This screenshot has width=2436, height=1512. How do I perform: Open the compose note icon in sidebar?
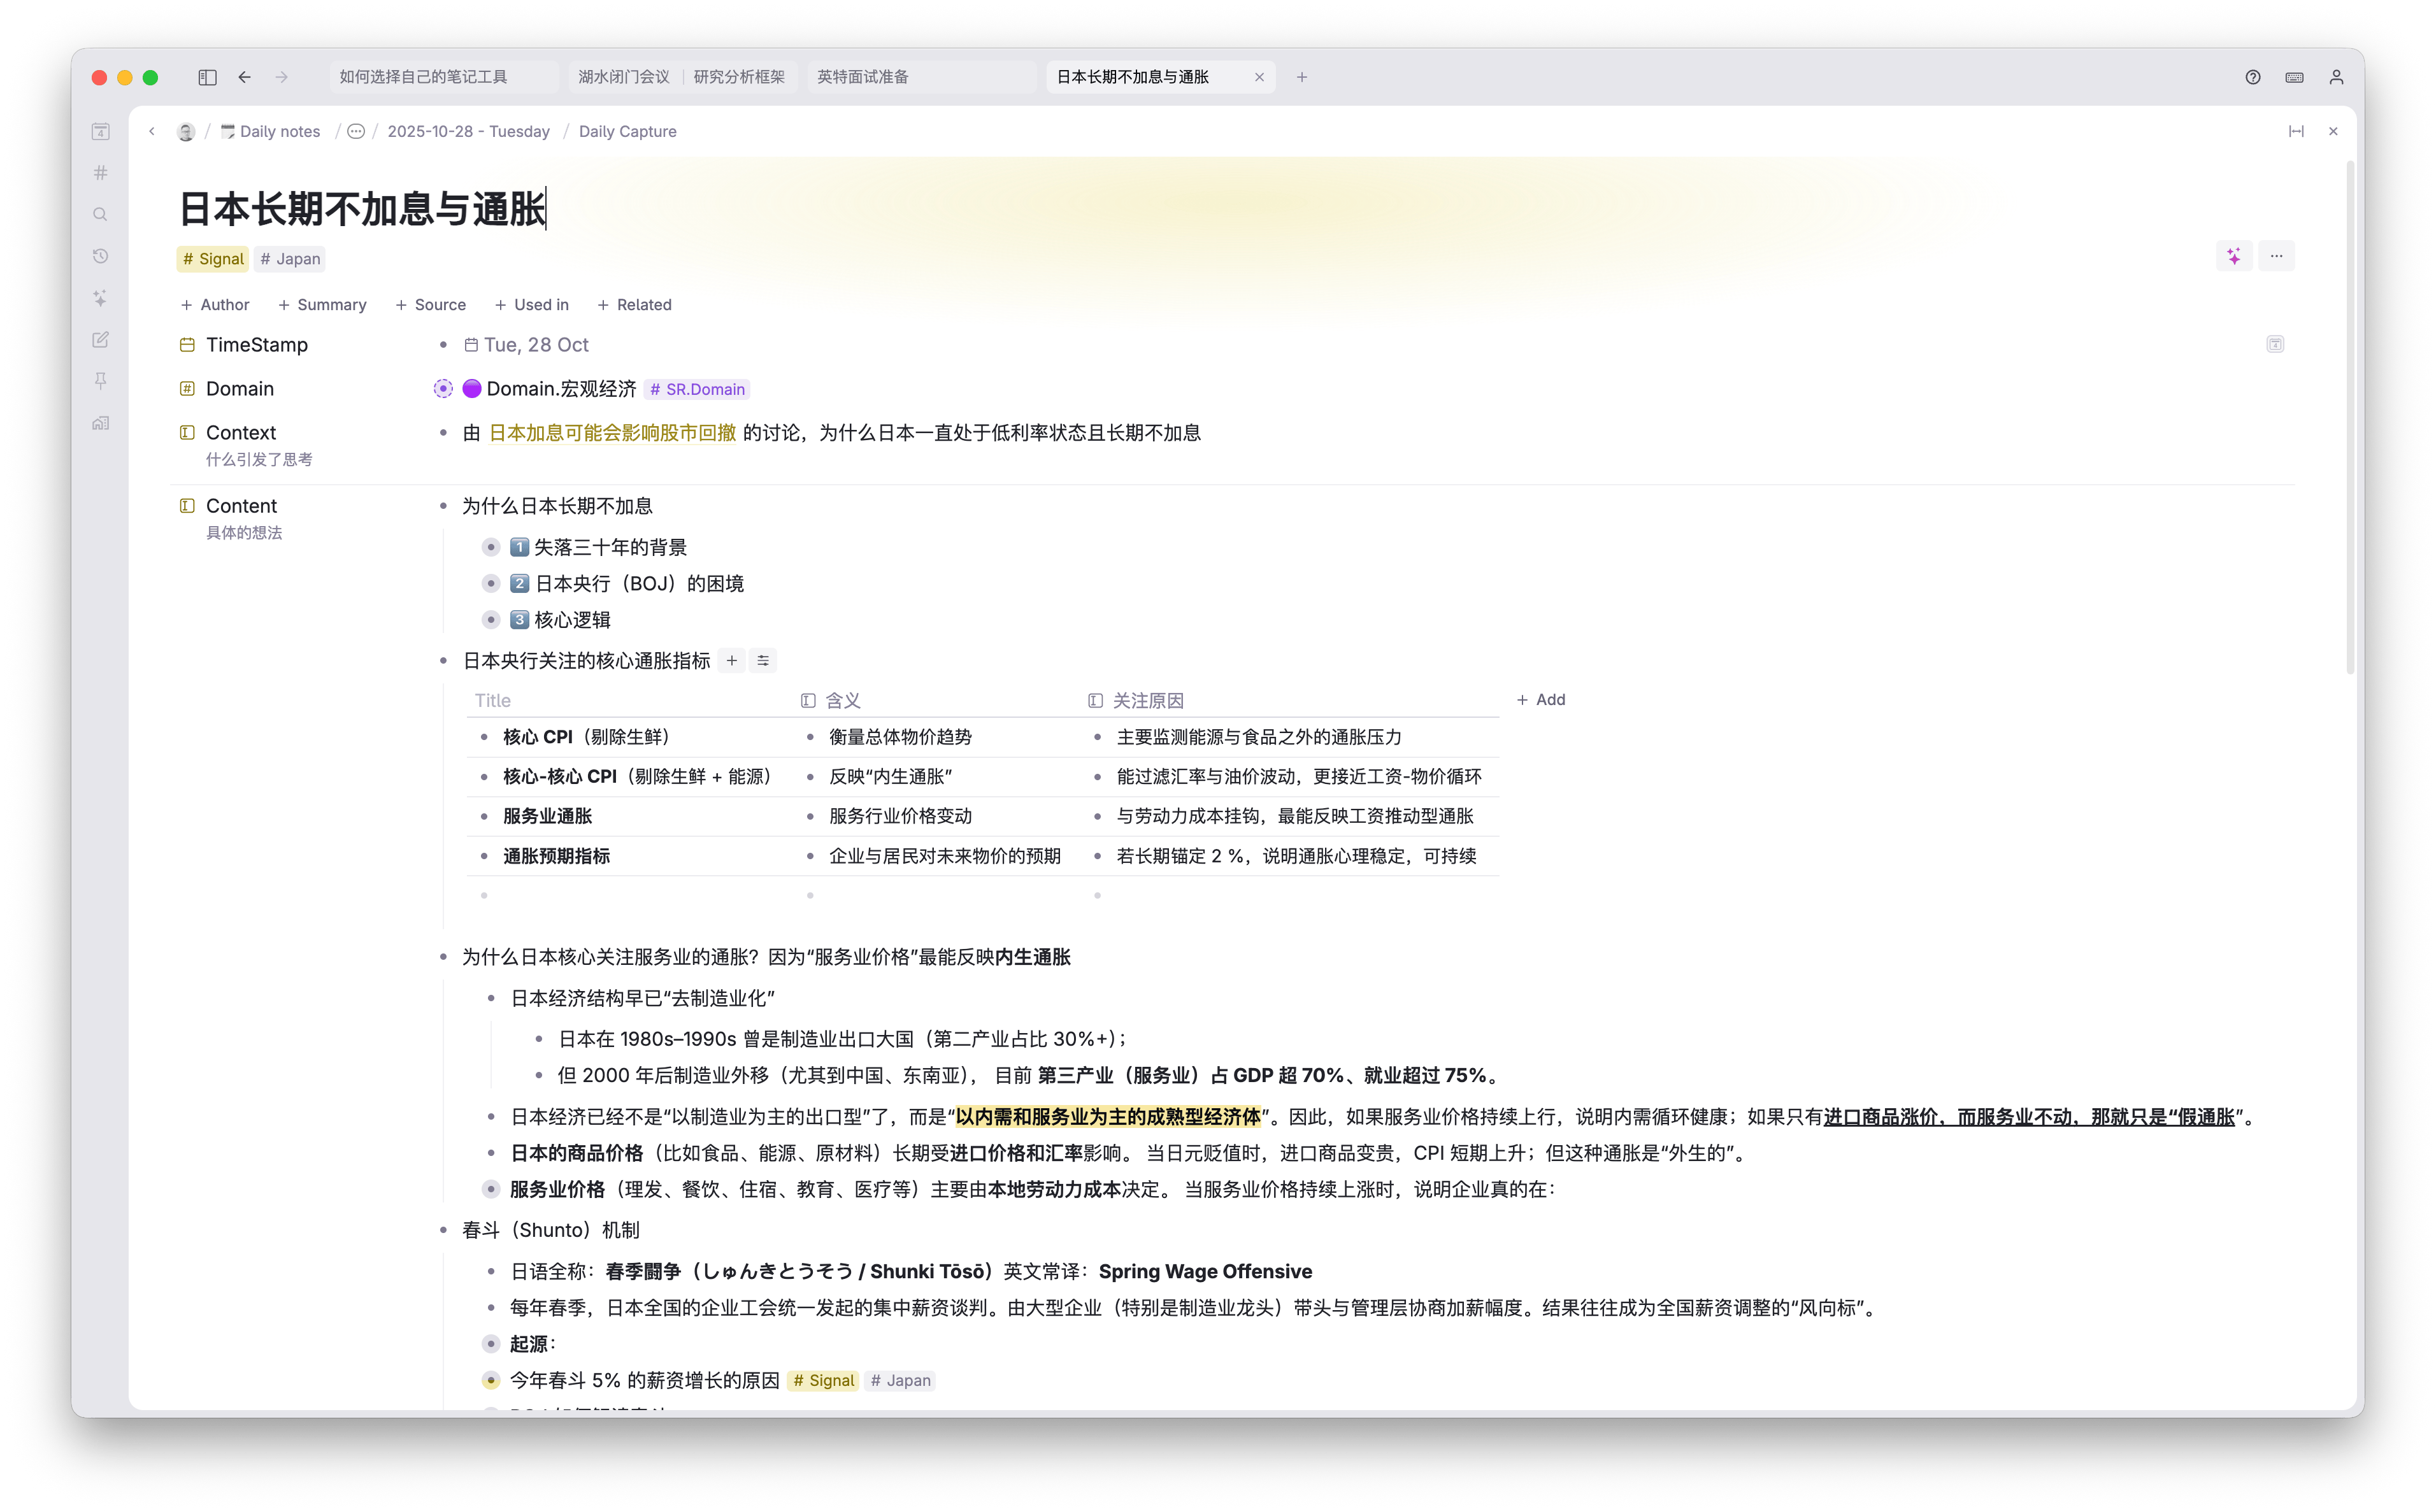(x=100, y=340)
